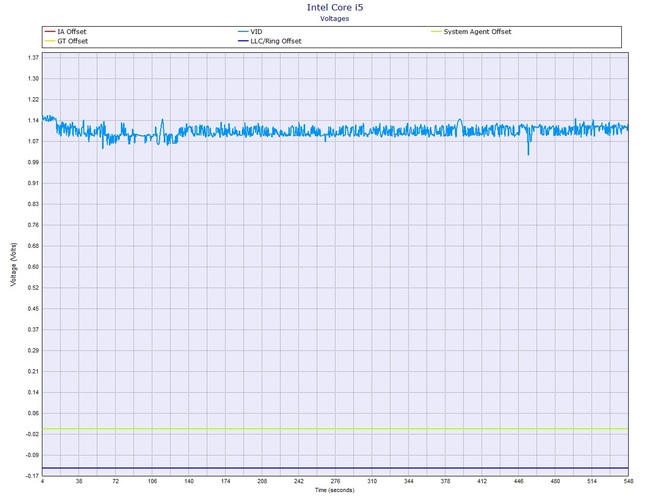Viewport: 670px width, 502px height.
Task: Click the Time (seconds) axis title
Action: [x=335, y=490]
